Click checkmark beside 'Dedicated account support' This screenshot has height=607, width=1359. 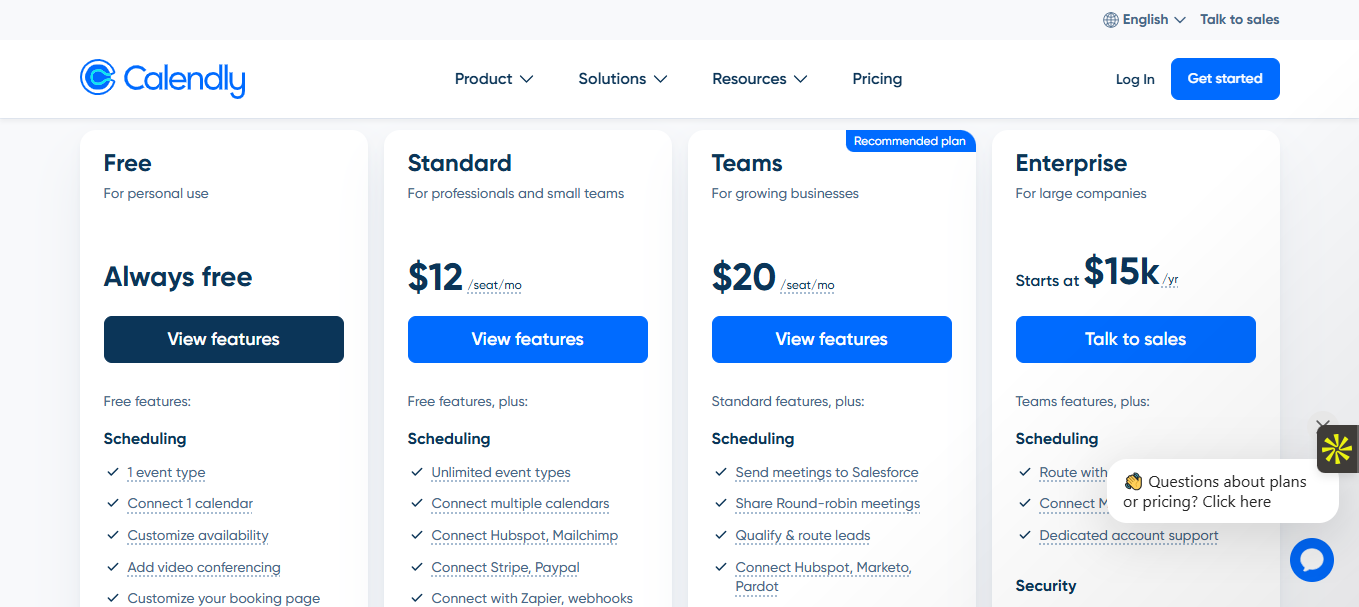1025,535
